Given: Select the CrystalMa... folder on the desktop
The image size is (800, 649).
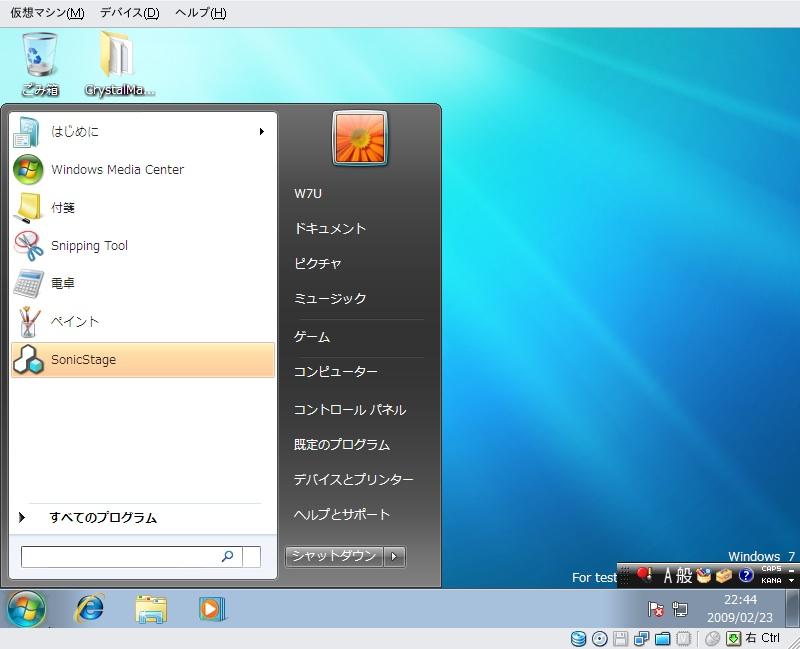Looking at the screenshot, I should (x=118, y=64).
